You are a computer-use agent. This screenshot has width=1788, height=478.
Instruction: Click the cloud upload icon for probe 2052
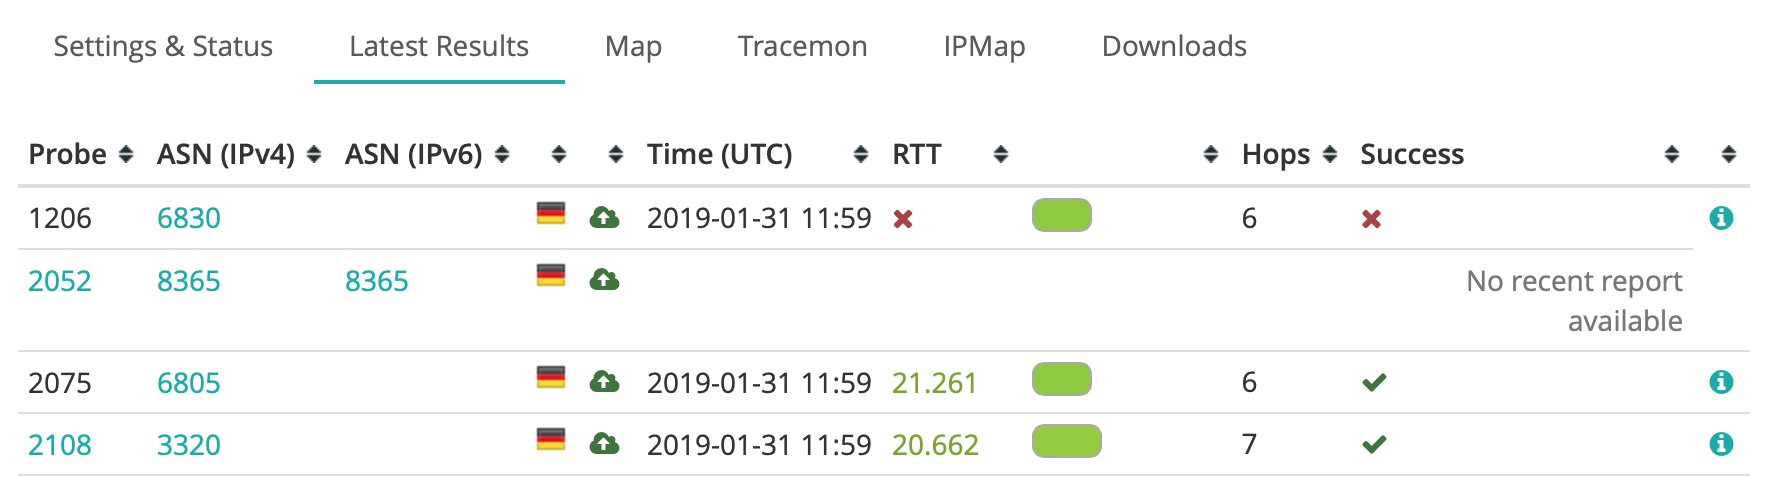pos(604,279)
